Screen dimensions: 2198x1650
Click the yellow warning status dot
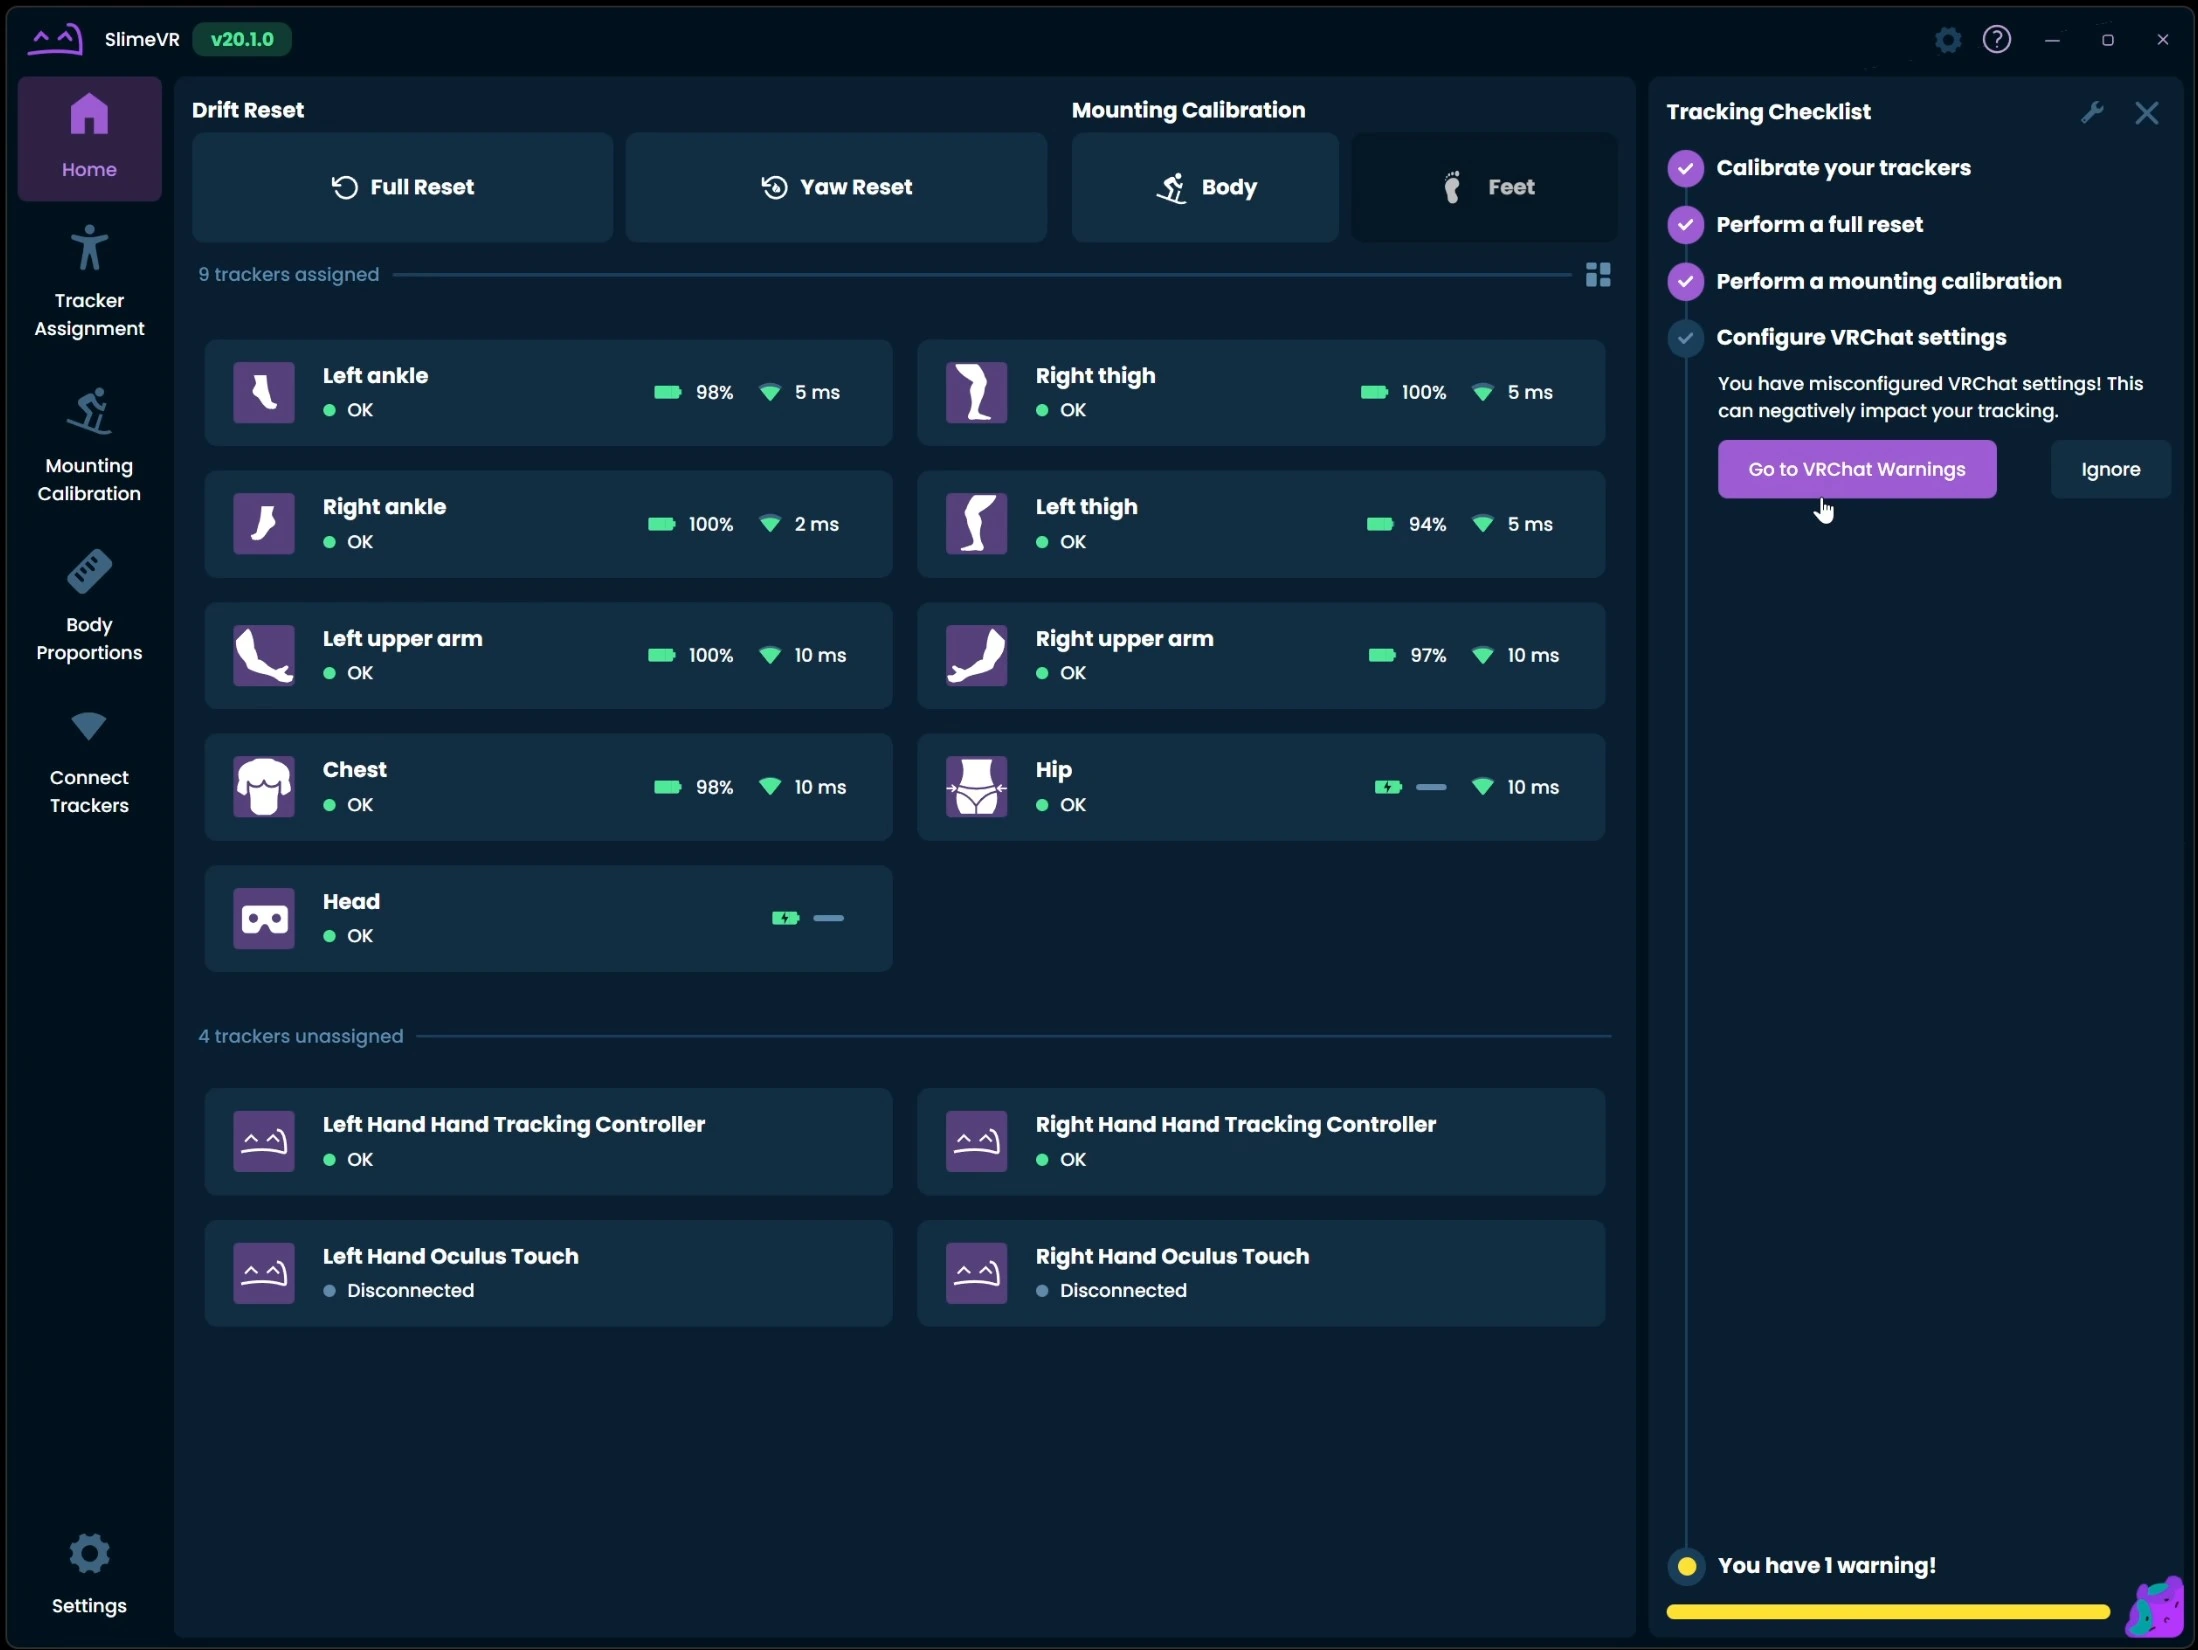[1687, 1566]
